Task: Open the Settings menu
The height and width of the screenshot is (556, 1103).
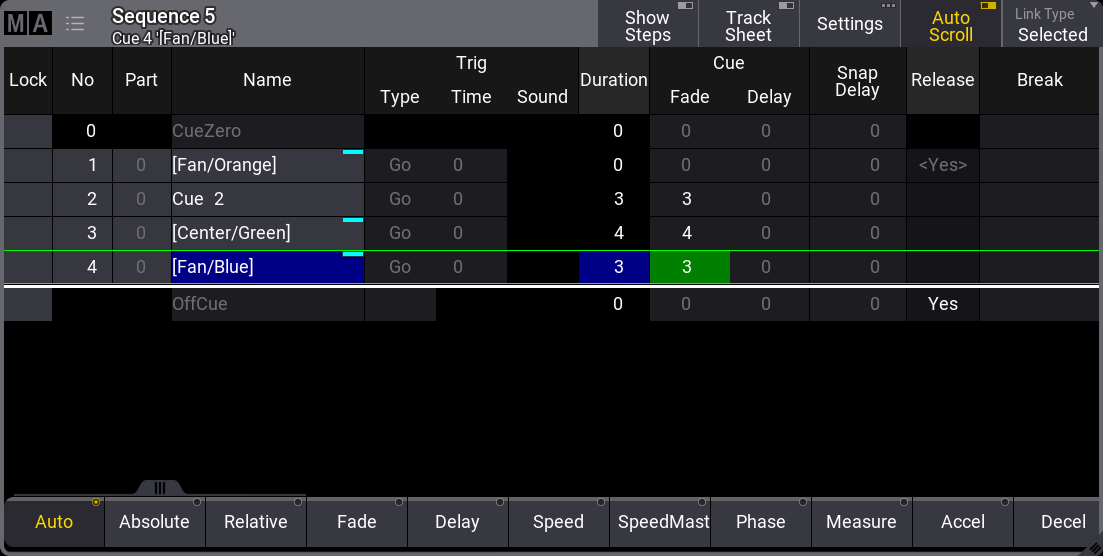Action: pos(849,24)
